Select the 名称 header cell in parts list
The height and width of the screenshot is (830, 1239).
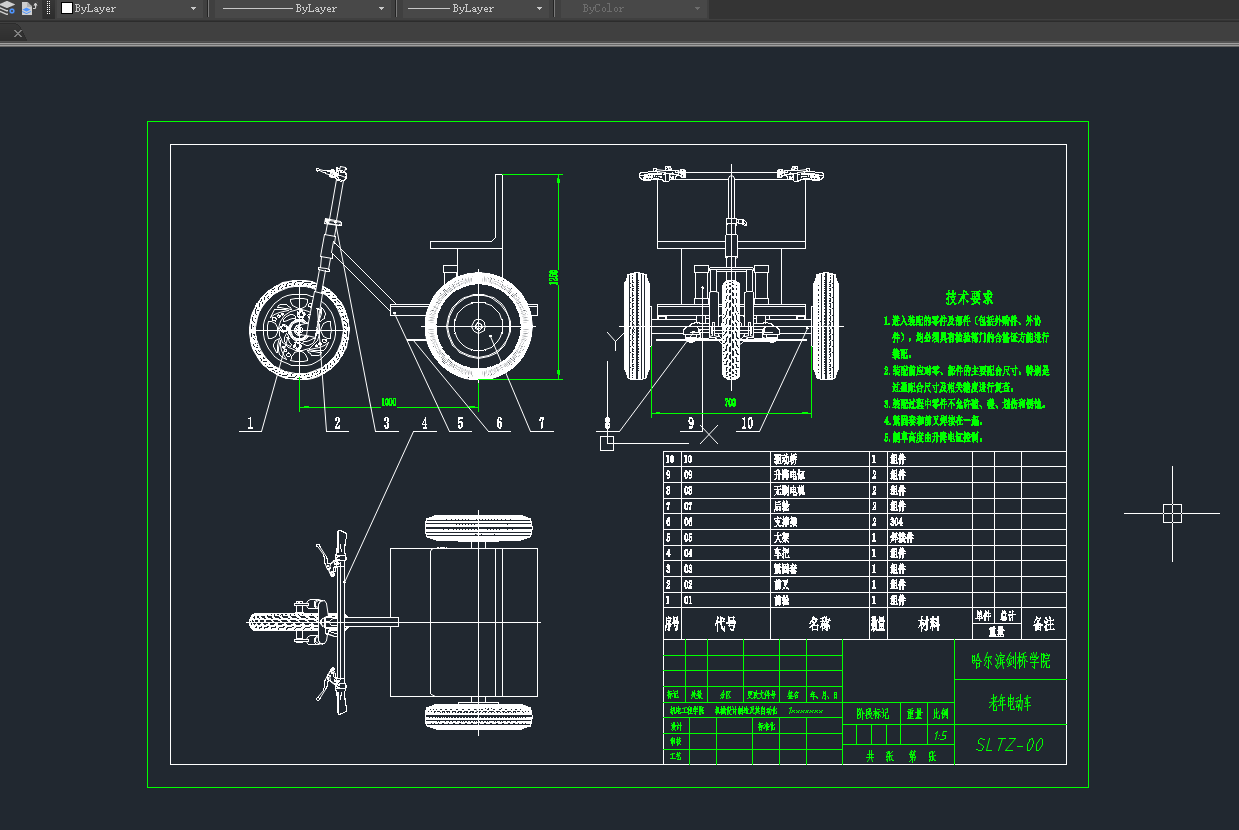coord(819,624)
